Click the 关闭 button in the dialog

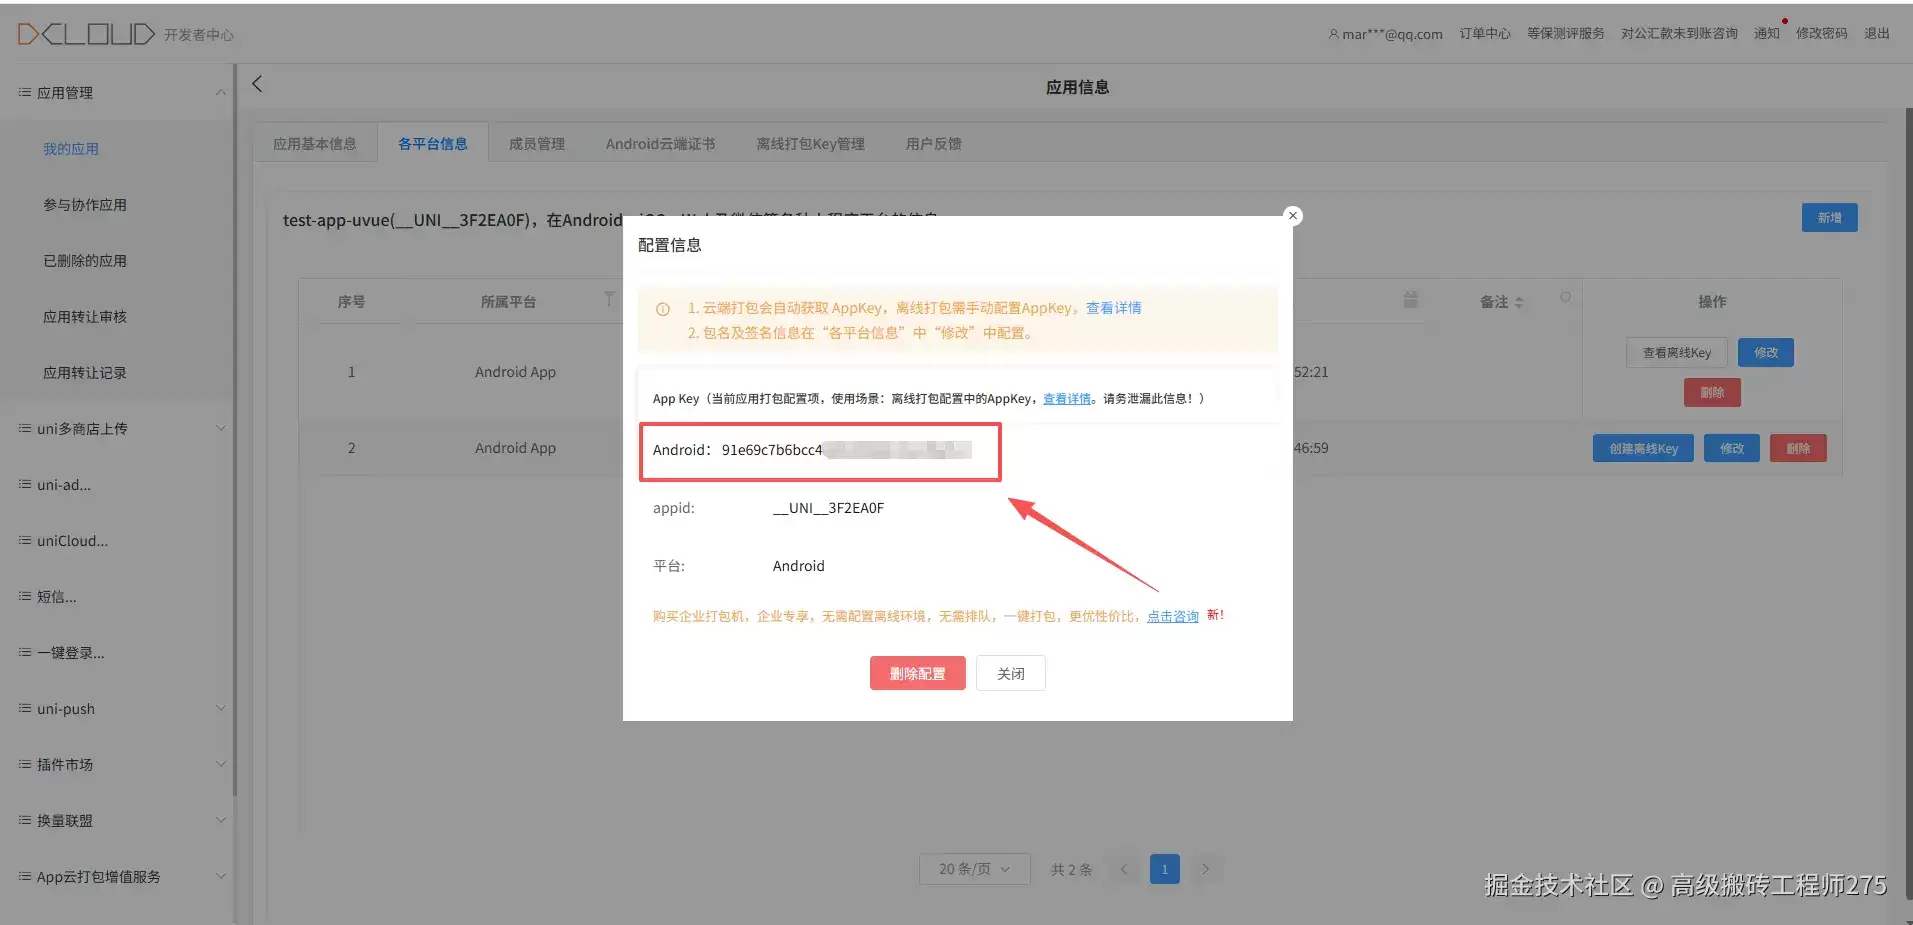[x=1010, y=673]
